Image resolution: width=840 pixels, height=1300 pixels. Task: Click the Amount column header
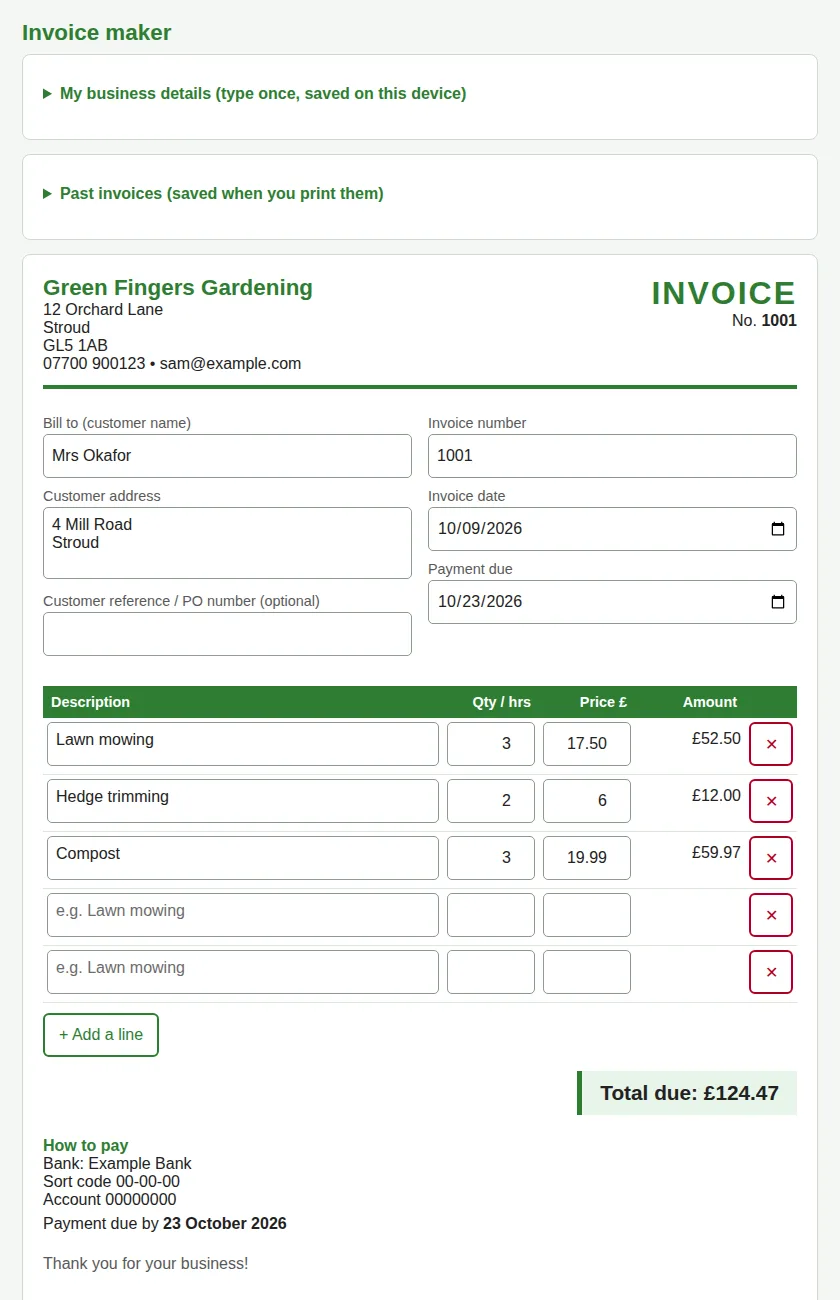coord(710,702)
